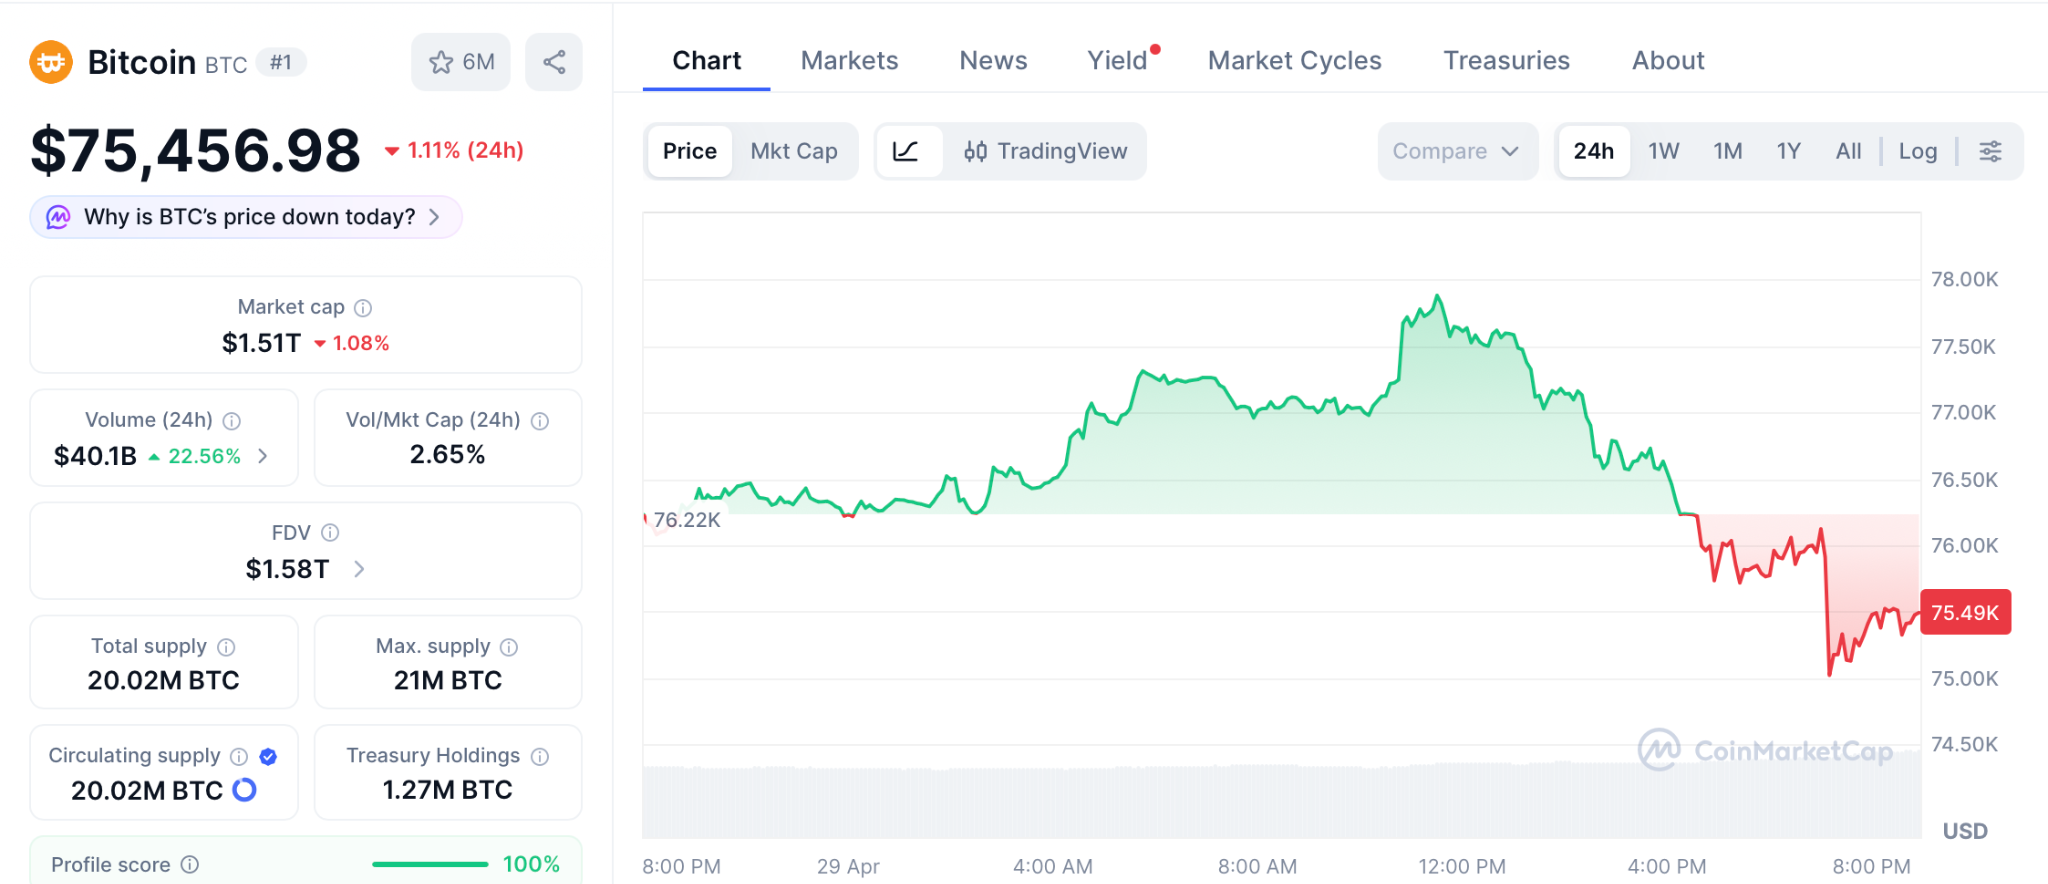Viewport: 2048px width, 884px height.
Task: Click the FDV info icon
Action: (330, 533)
